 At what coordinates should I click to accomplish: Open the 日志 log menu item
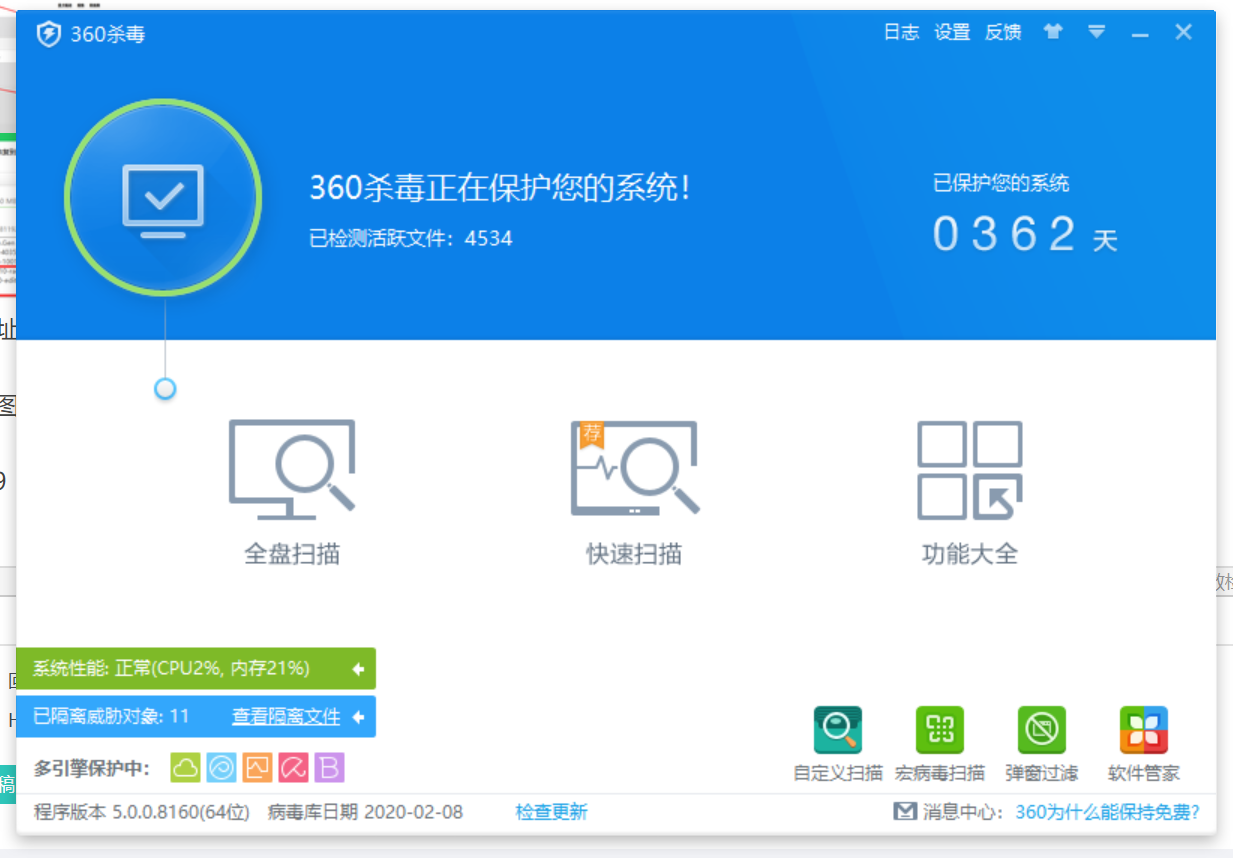tap(901, 32)
